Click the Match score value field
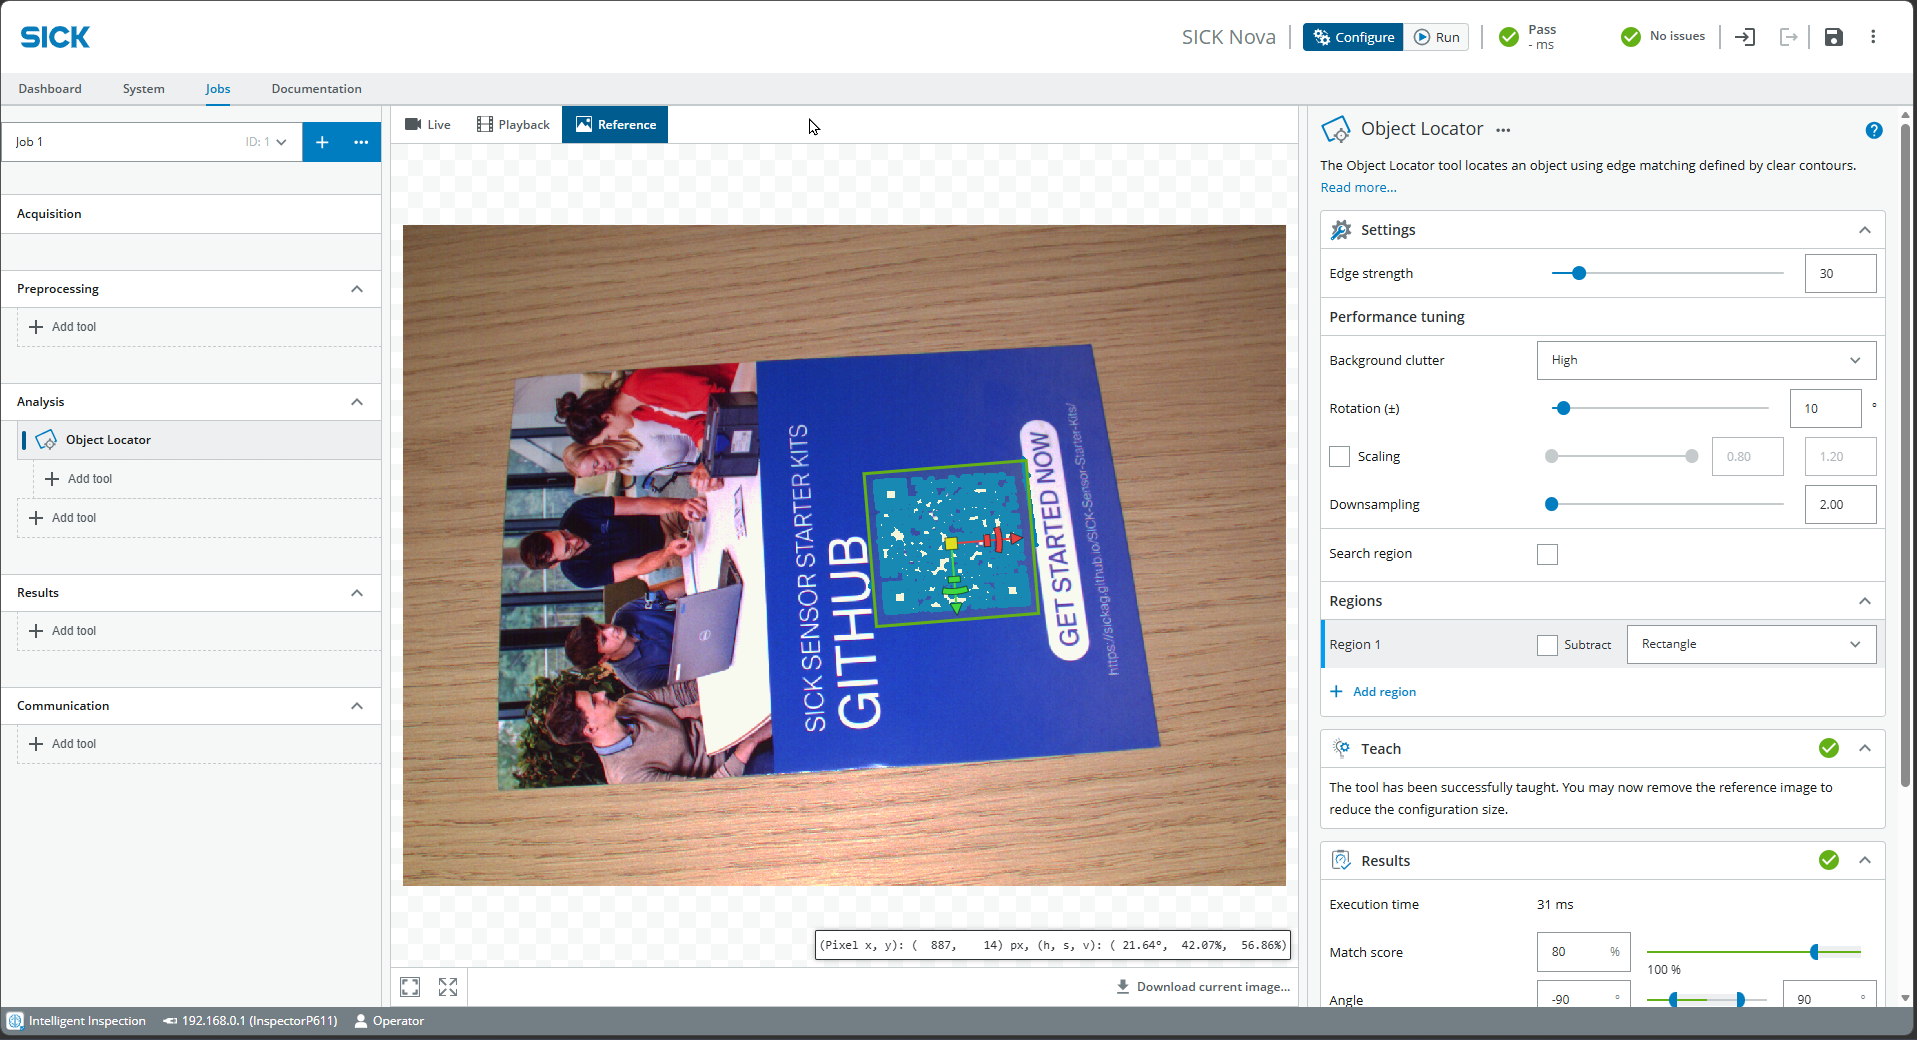The height and width of the screenshot is (1040, 1917). pos(1583,952)
